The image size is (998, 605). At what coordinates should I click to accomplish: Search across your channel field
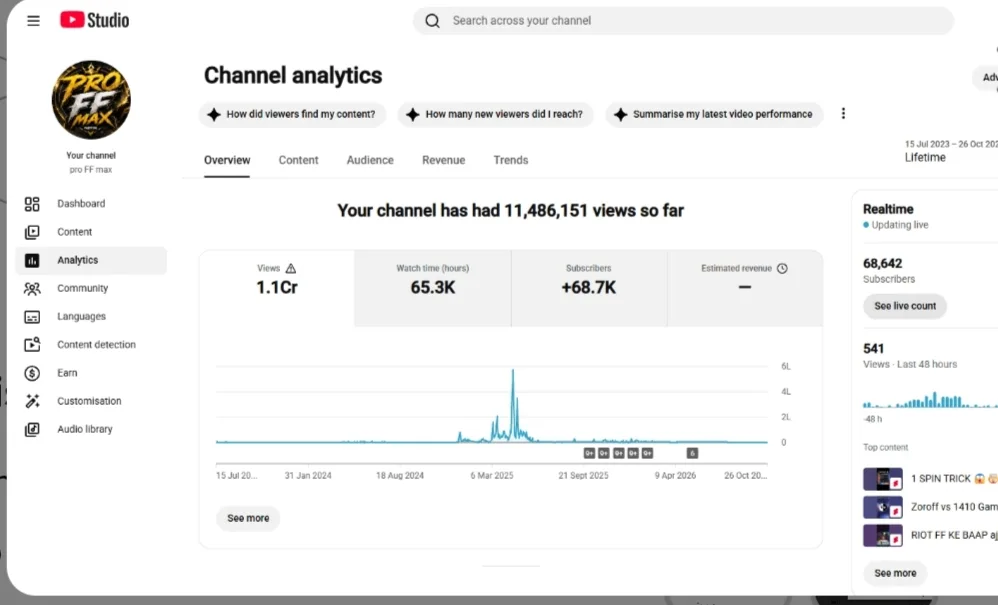pyautogui.click(x=683, y=20)
